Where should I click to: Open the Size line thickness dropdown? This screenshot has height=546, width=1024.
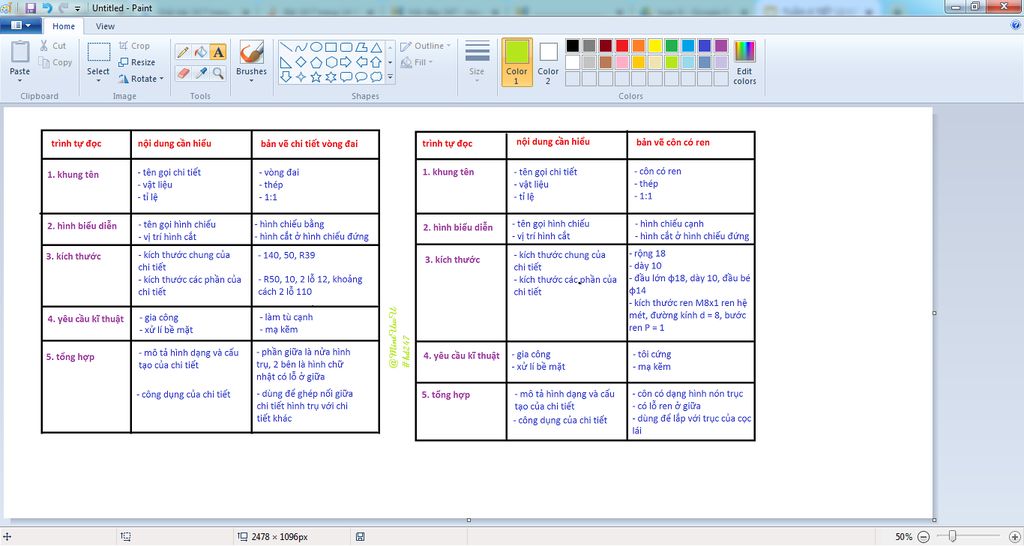click(477, 62)
